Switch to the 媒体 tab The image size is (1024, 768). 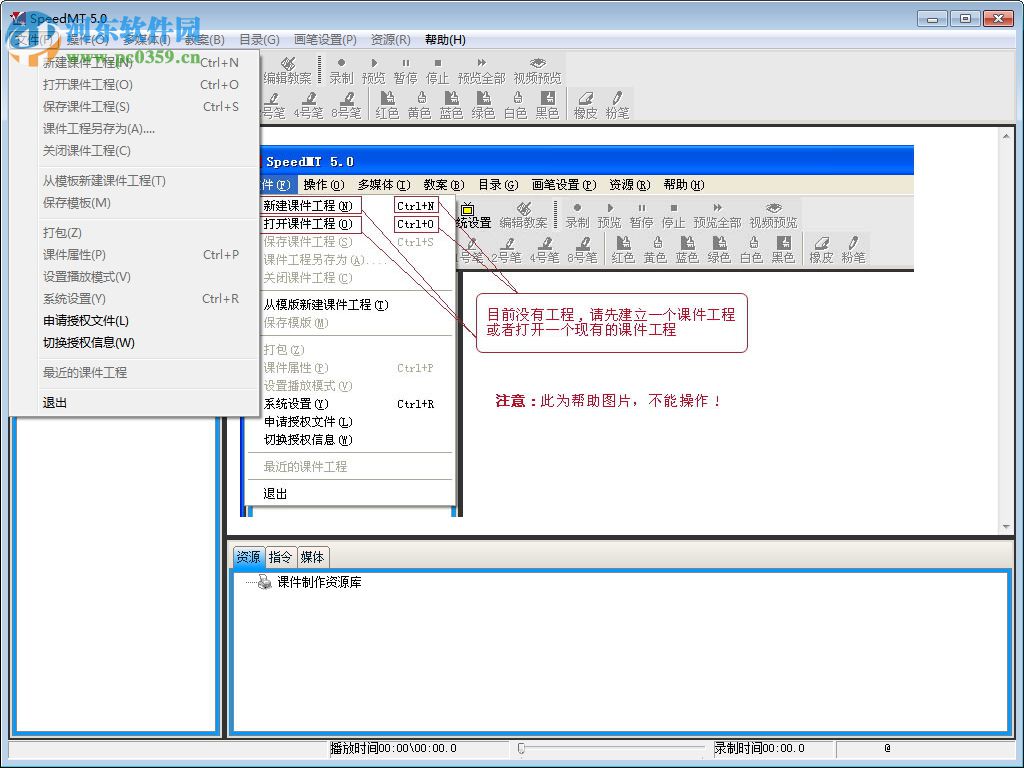(x=313, y=557)
